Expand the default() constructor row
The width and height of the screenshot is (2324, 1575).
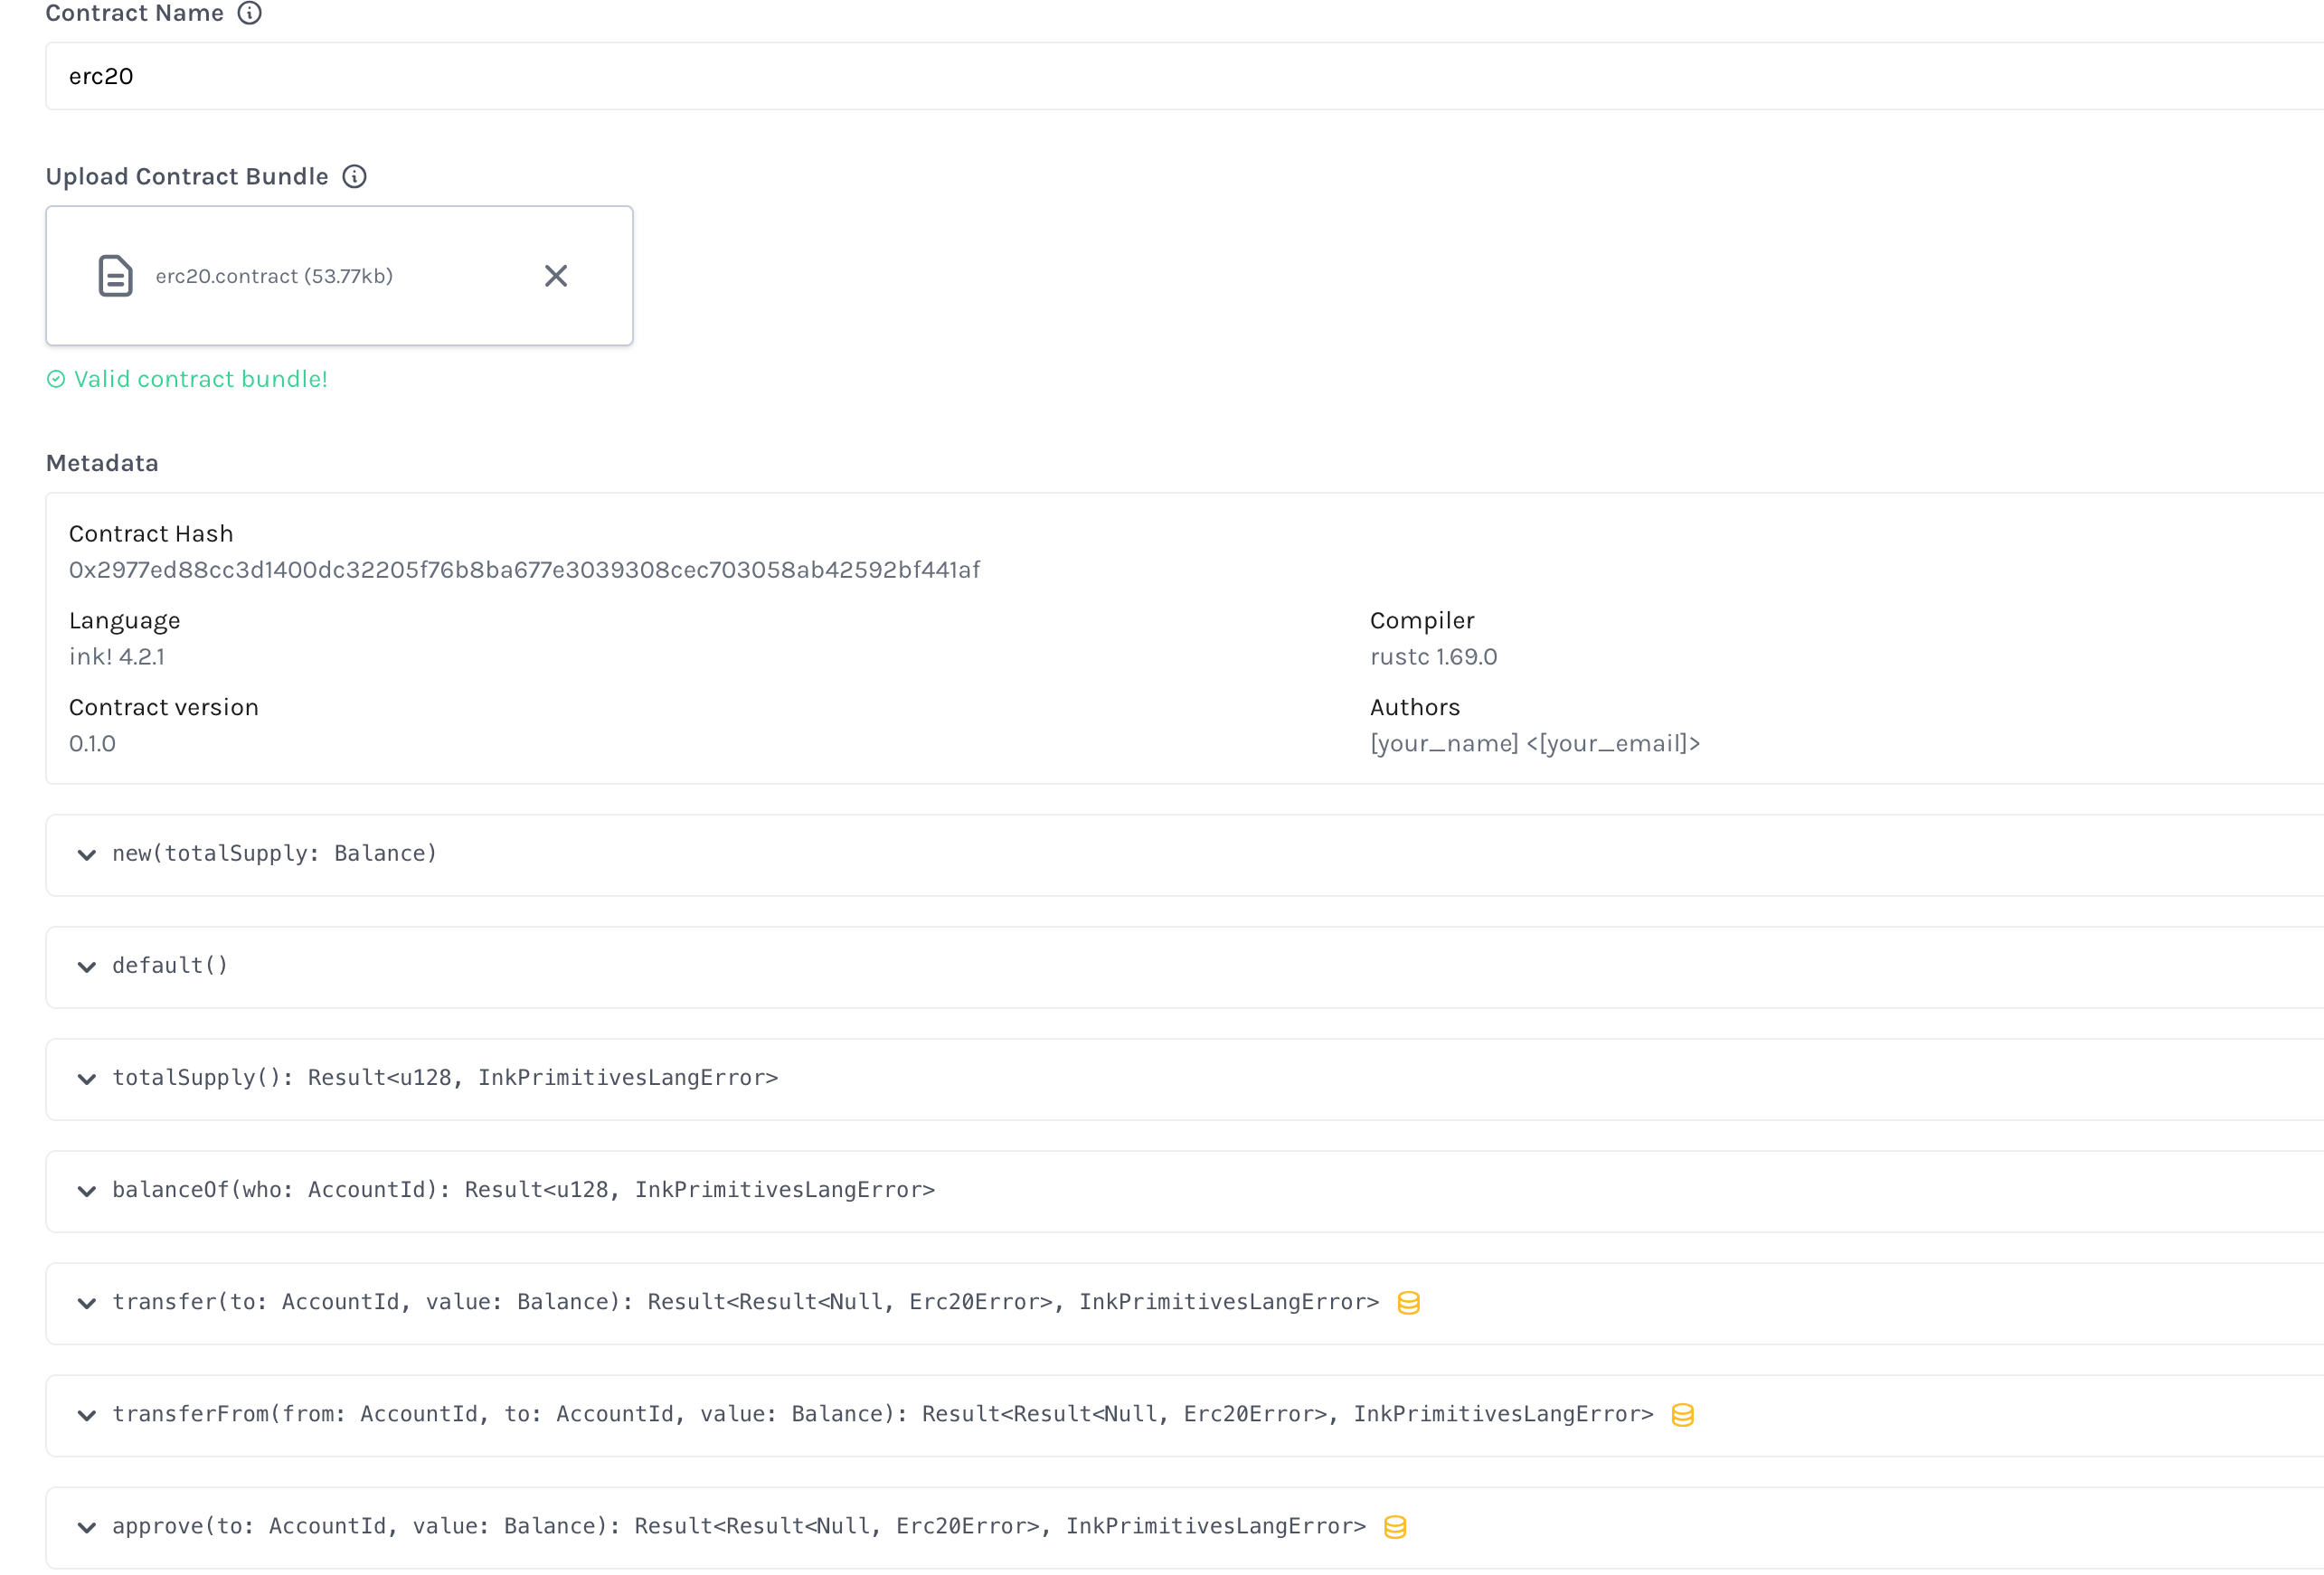(x=87, y=967)
